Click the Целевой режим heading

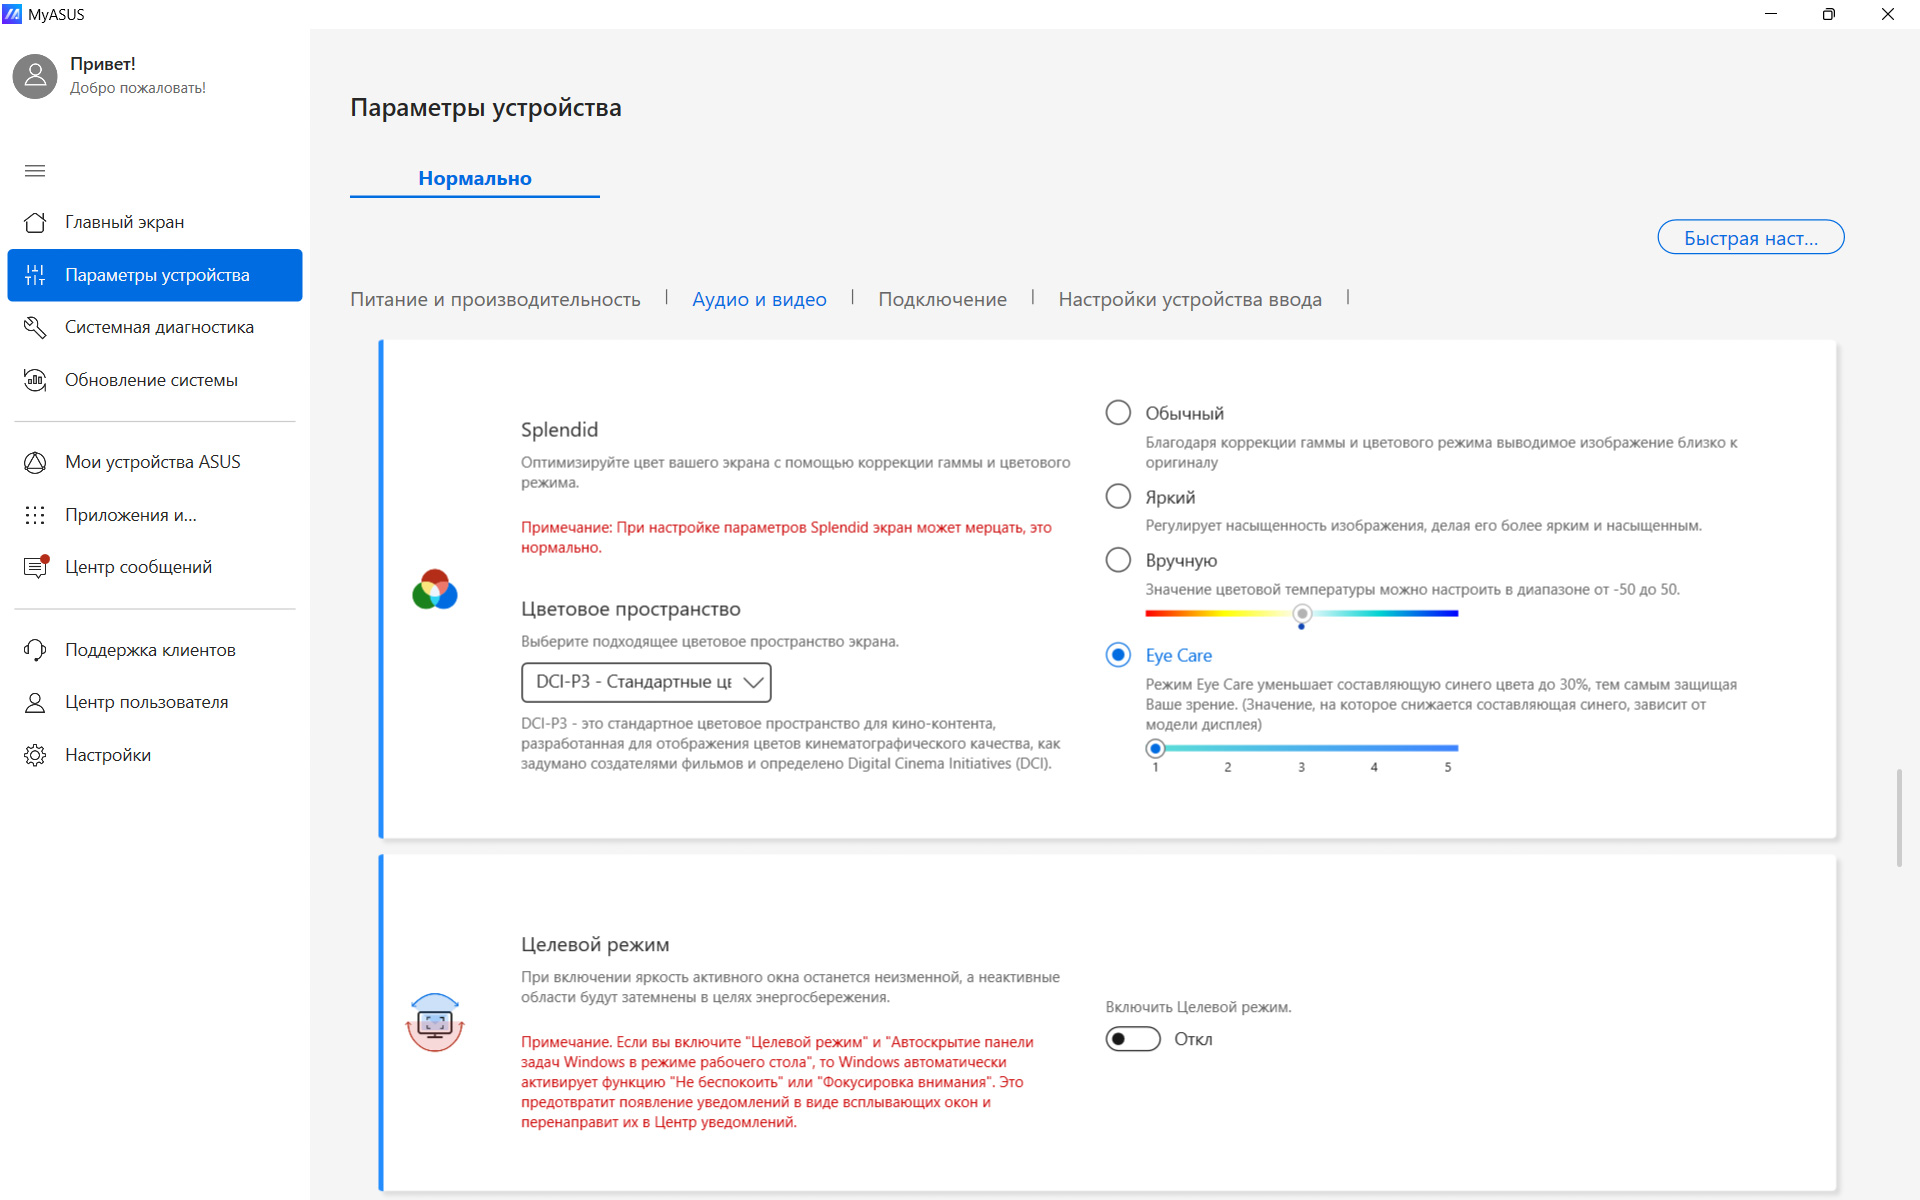[x=595, y=945]
